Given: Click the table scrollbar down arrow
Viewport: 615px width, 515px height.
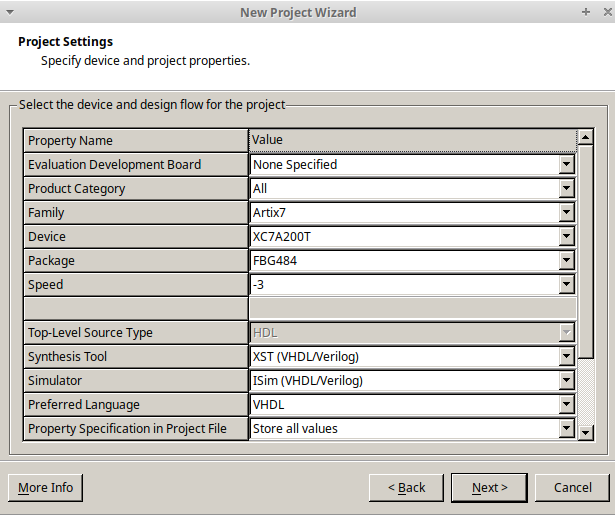Looking at the screenshot, I should click(586, 432).
